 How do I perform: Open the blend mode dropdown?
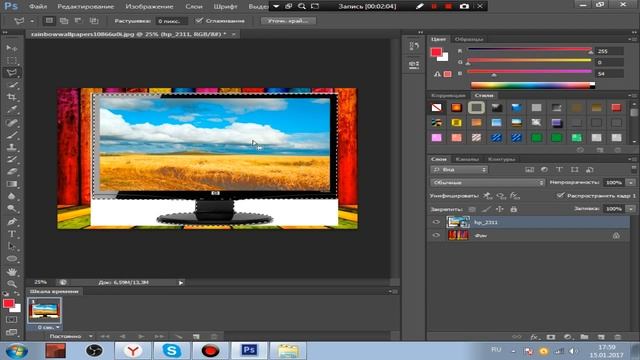tap(488, 182)
